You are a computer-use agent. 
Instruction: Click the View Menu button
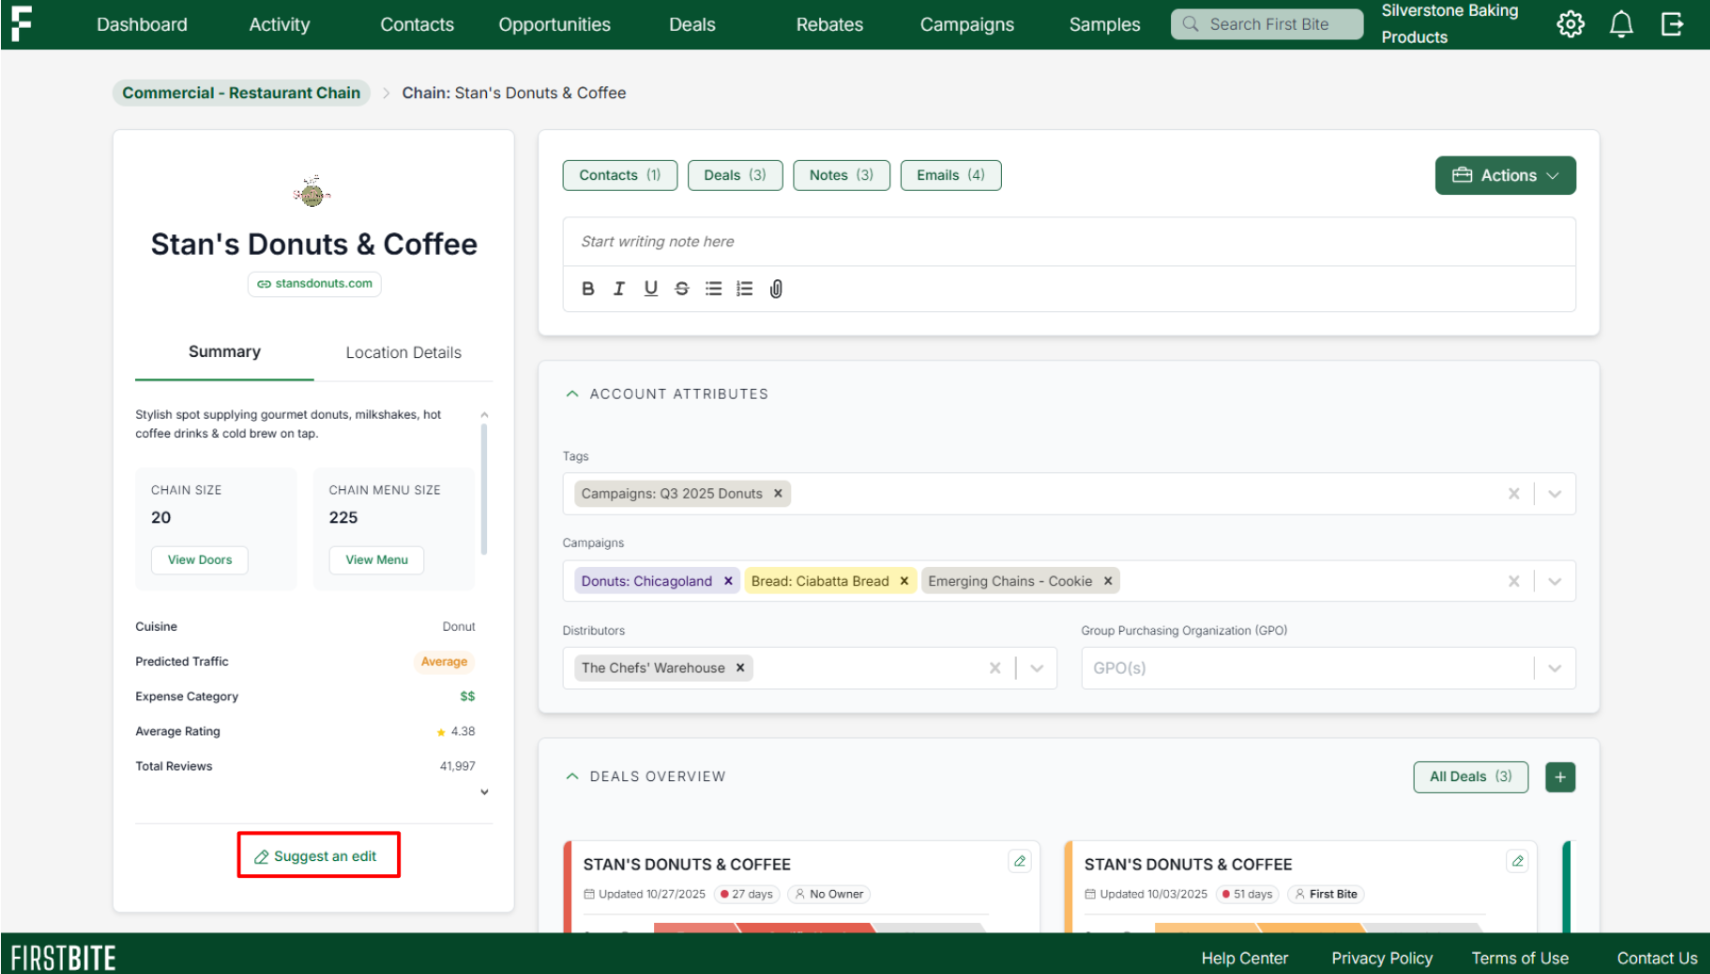point(377,560)
